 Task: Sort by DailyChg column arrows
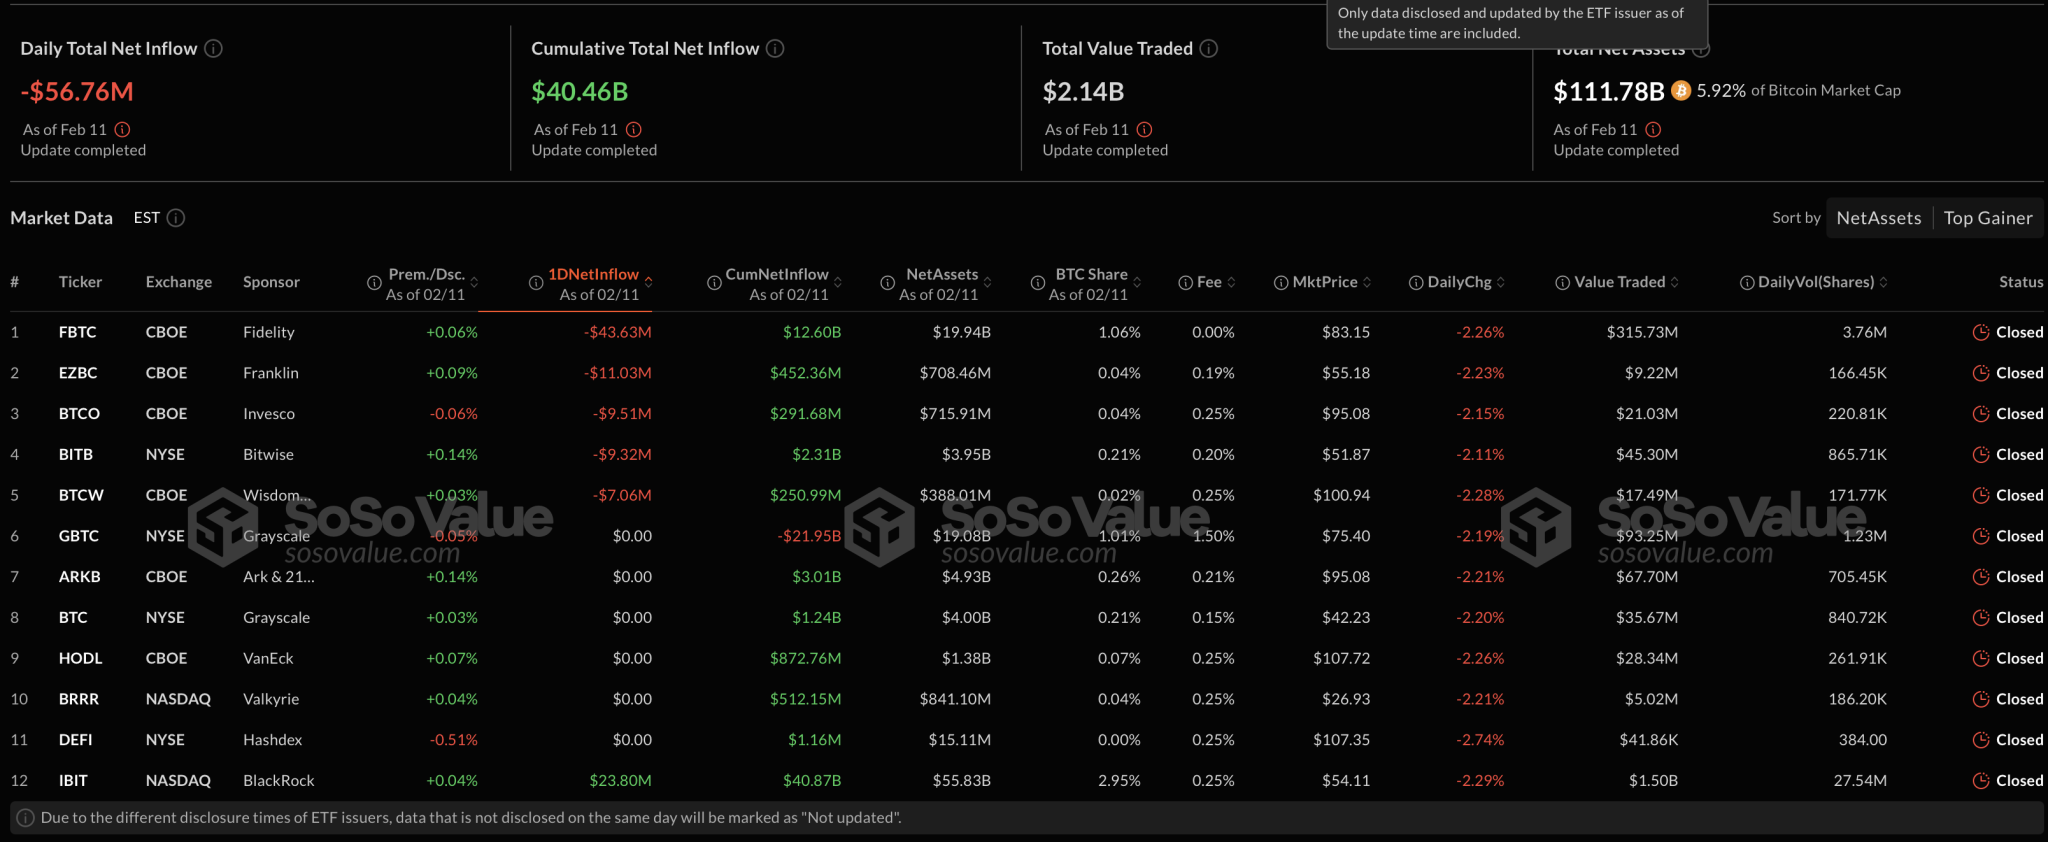[1501, 283]
